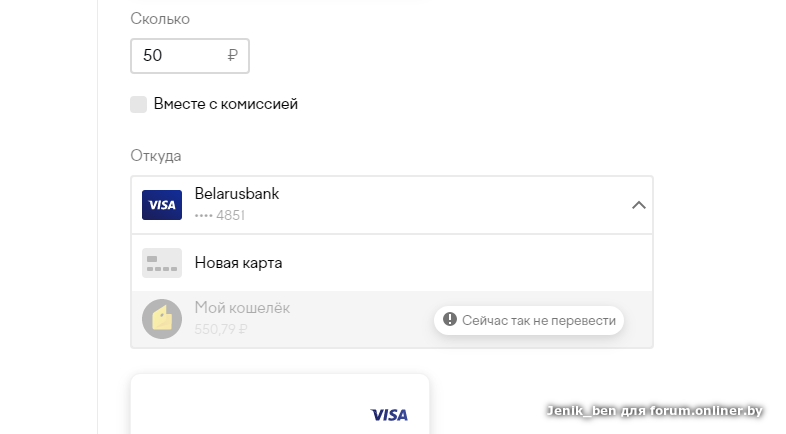
Task: Click the exclamation warning icon
Action: 450,320
